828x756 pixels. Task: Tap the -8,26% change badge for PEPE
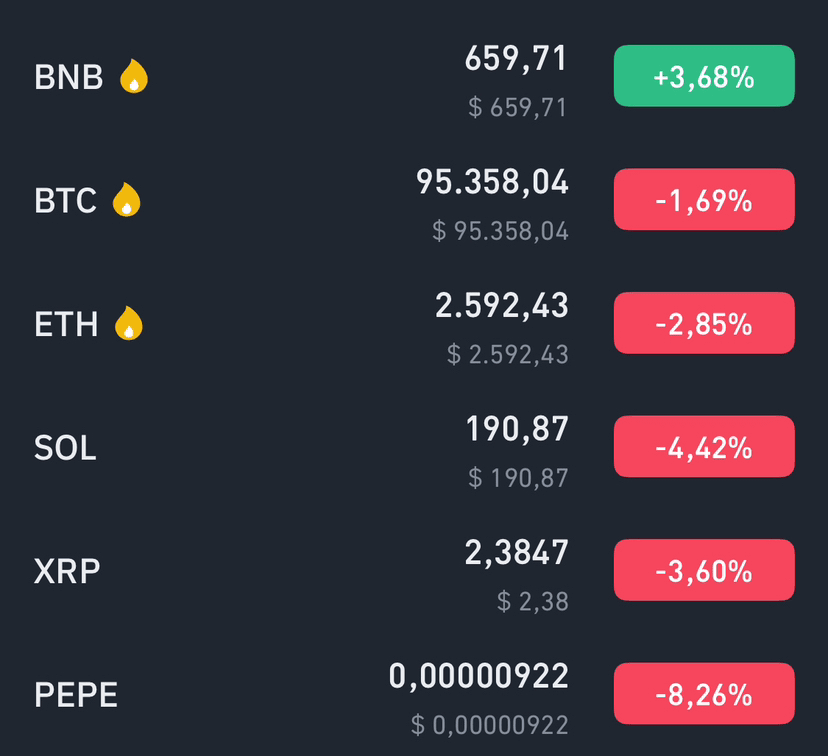(x=704, y=693)
